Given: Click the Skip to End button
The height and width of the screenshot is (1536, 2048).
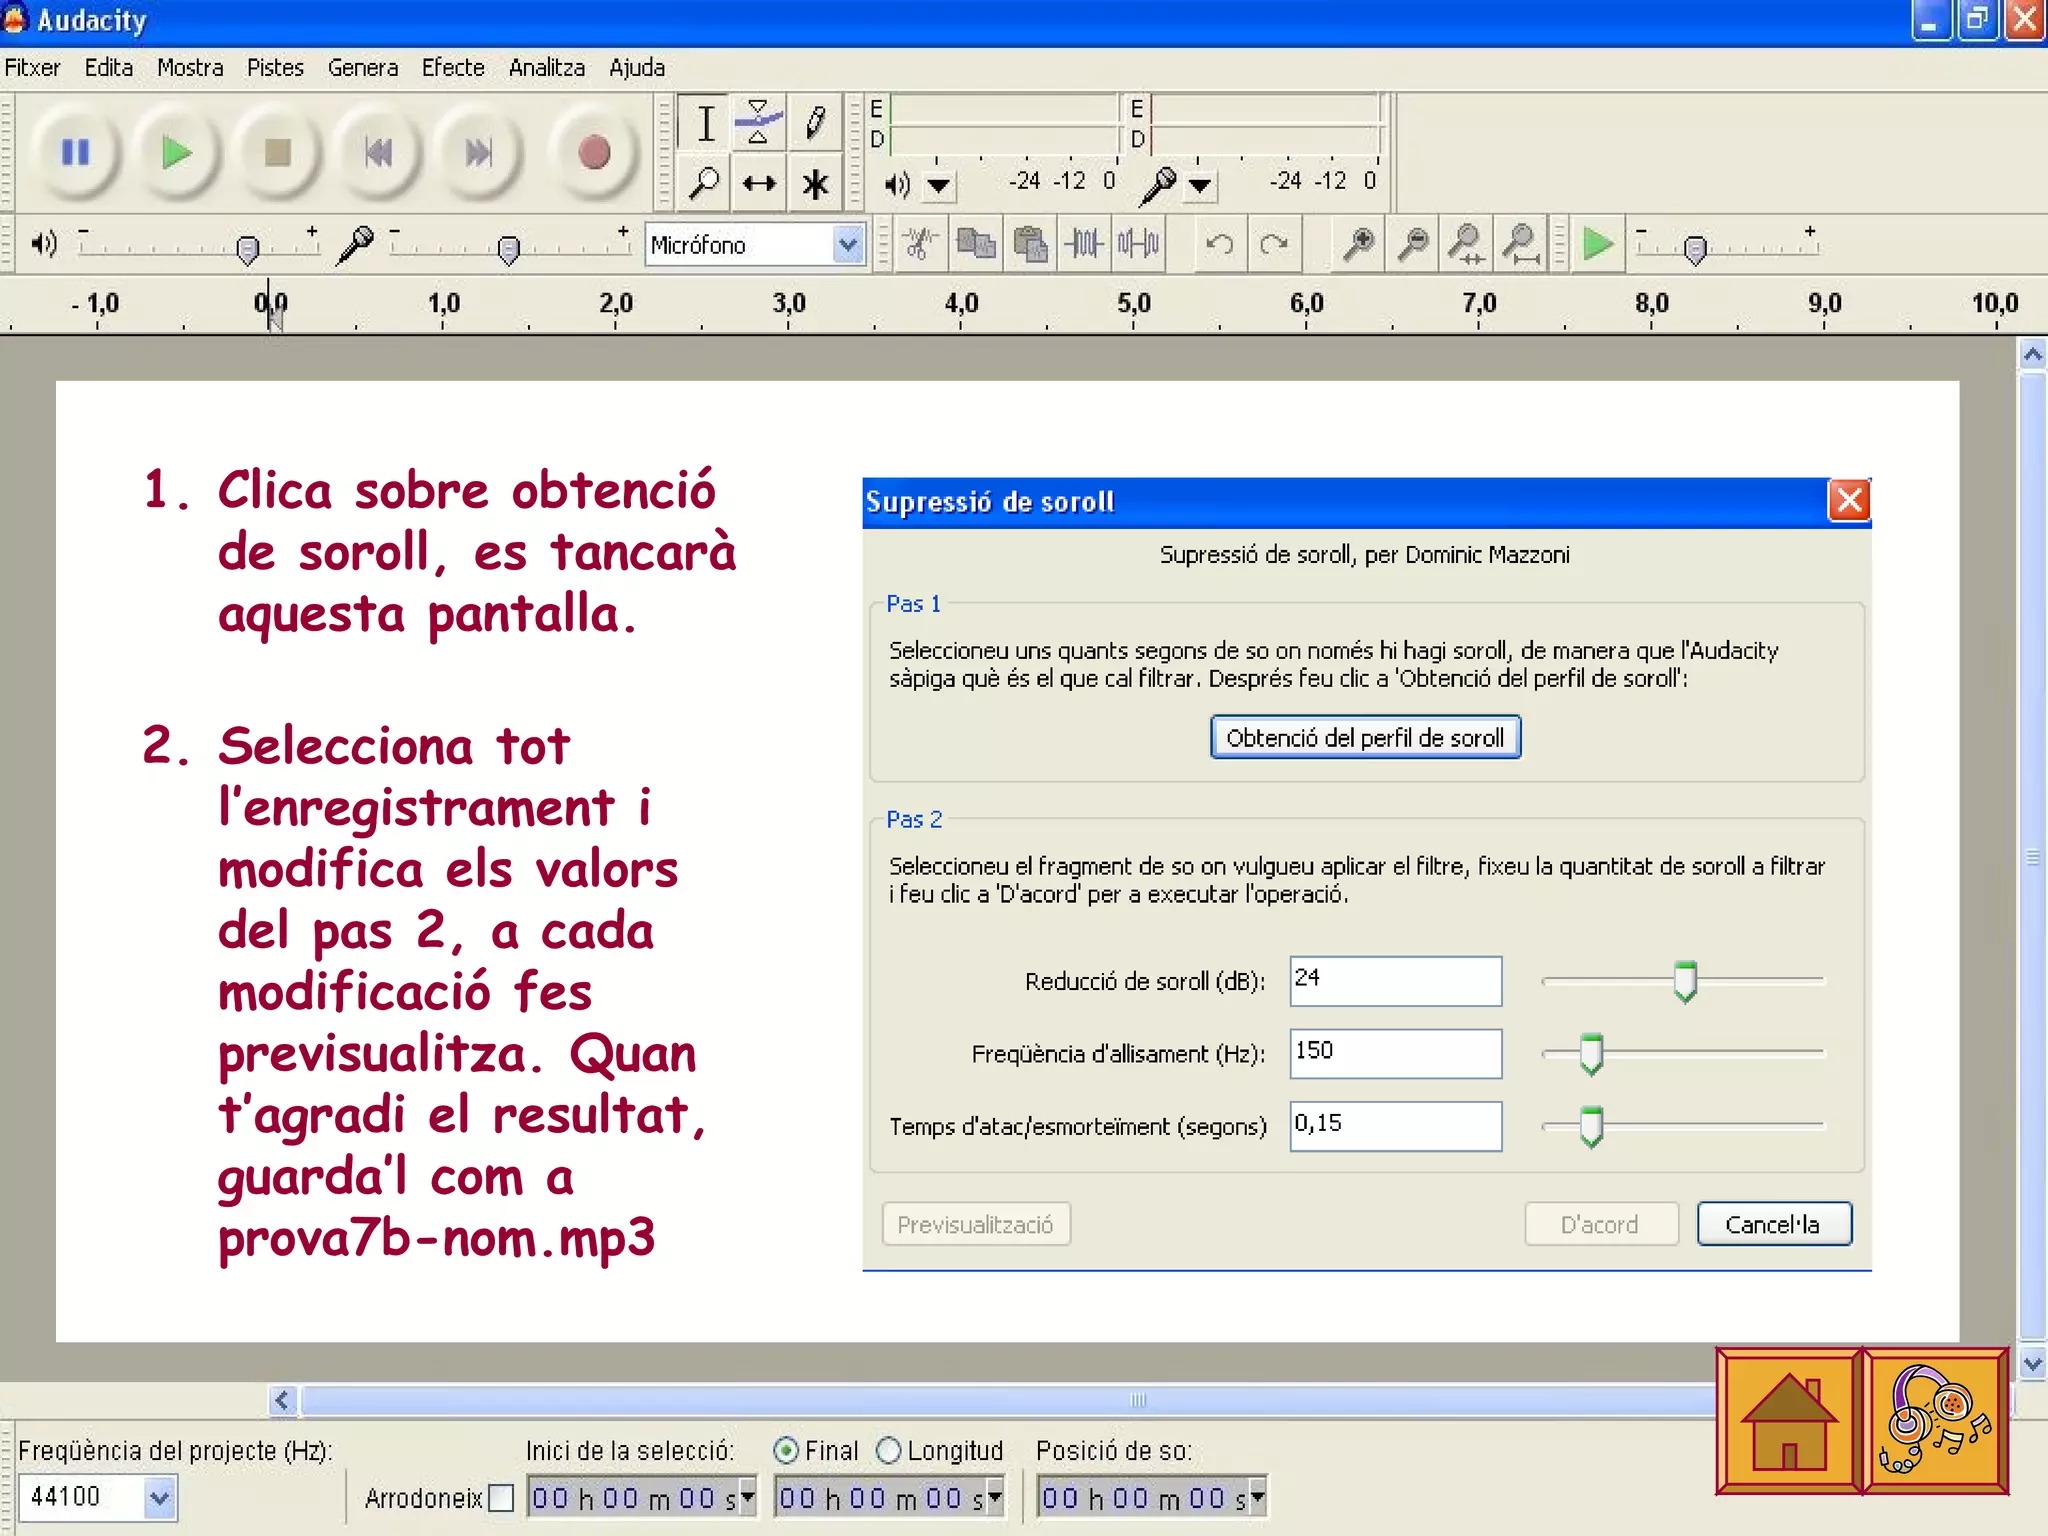Looking at the screenshot, I should (x=480, y=153).
